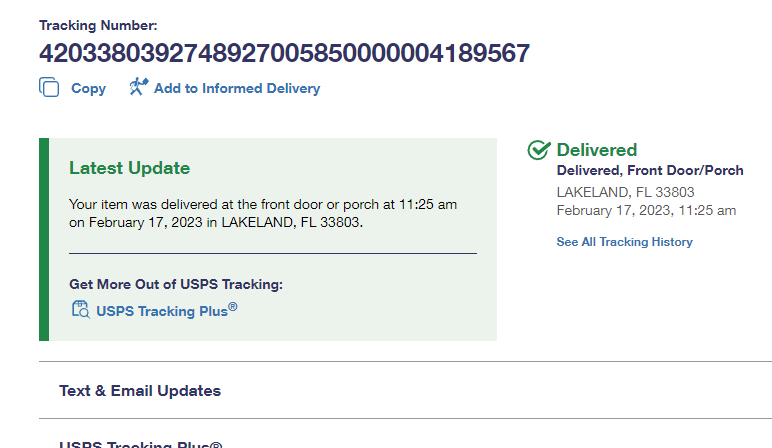Image resolution: width=772 pixels, height=448 pixels.
Task: Click the green "Delivered" status heading
Action: coord(596,150)
